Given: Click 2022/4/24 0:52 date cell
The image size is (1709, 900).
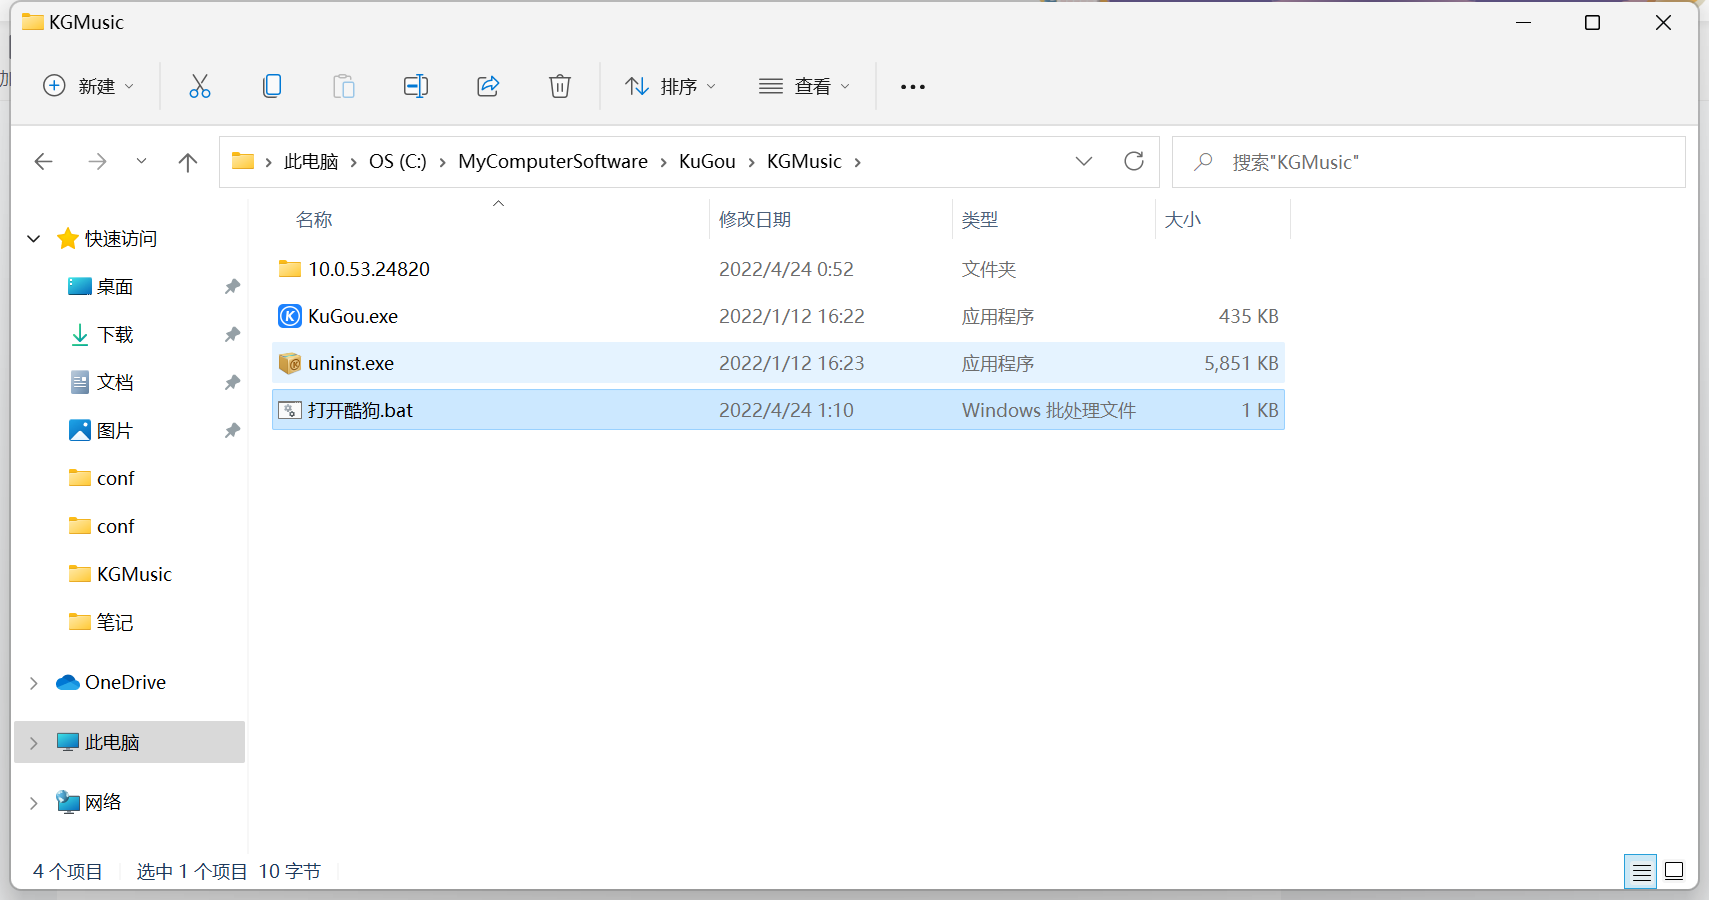Looking at the screenshot, I should pos(786,269).
